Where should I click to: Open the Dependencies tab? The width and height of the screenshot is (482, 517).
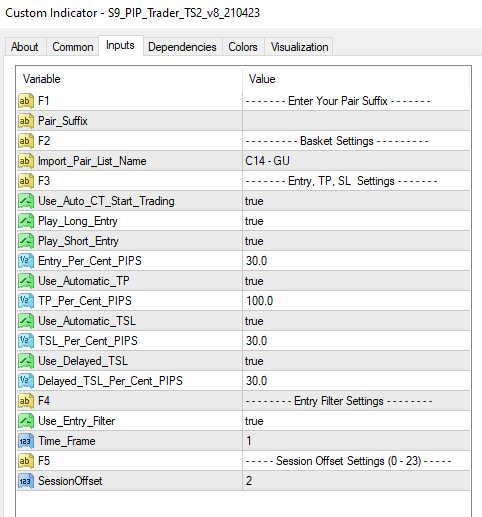point(182,47)
